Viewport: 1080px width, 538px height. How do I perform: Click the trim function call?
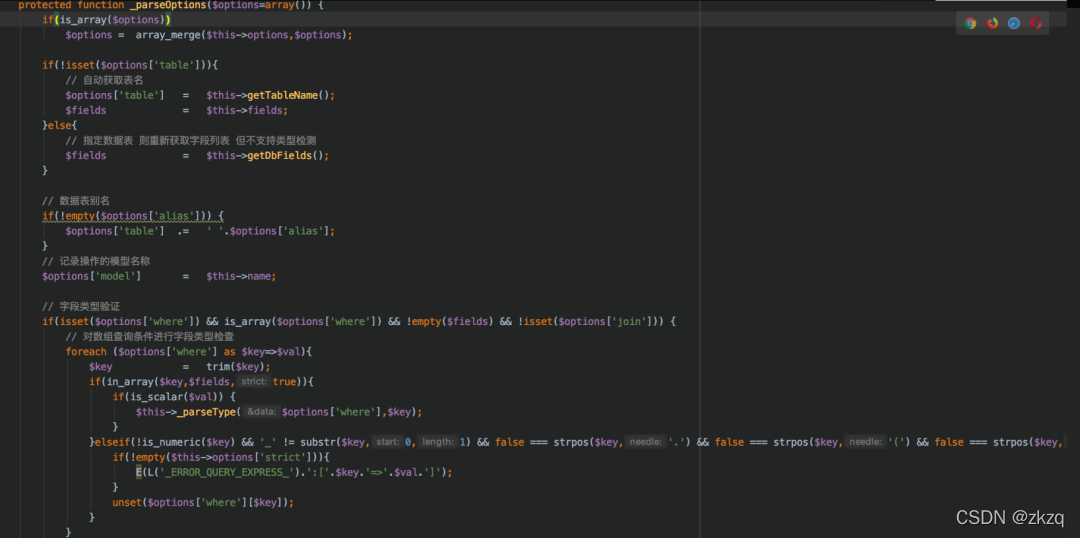[x=218, y=367]
